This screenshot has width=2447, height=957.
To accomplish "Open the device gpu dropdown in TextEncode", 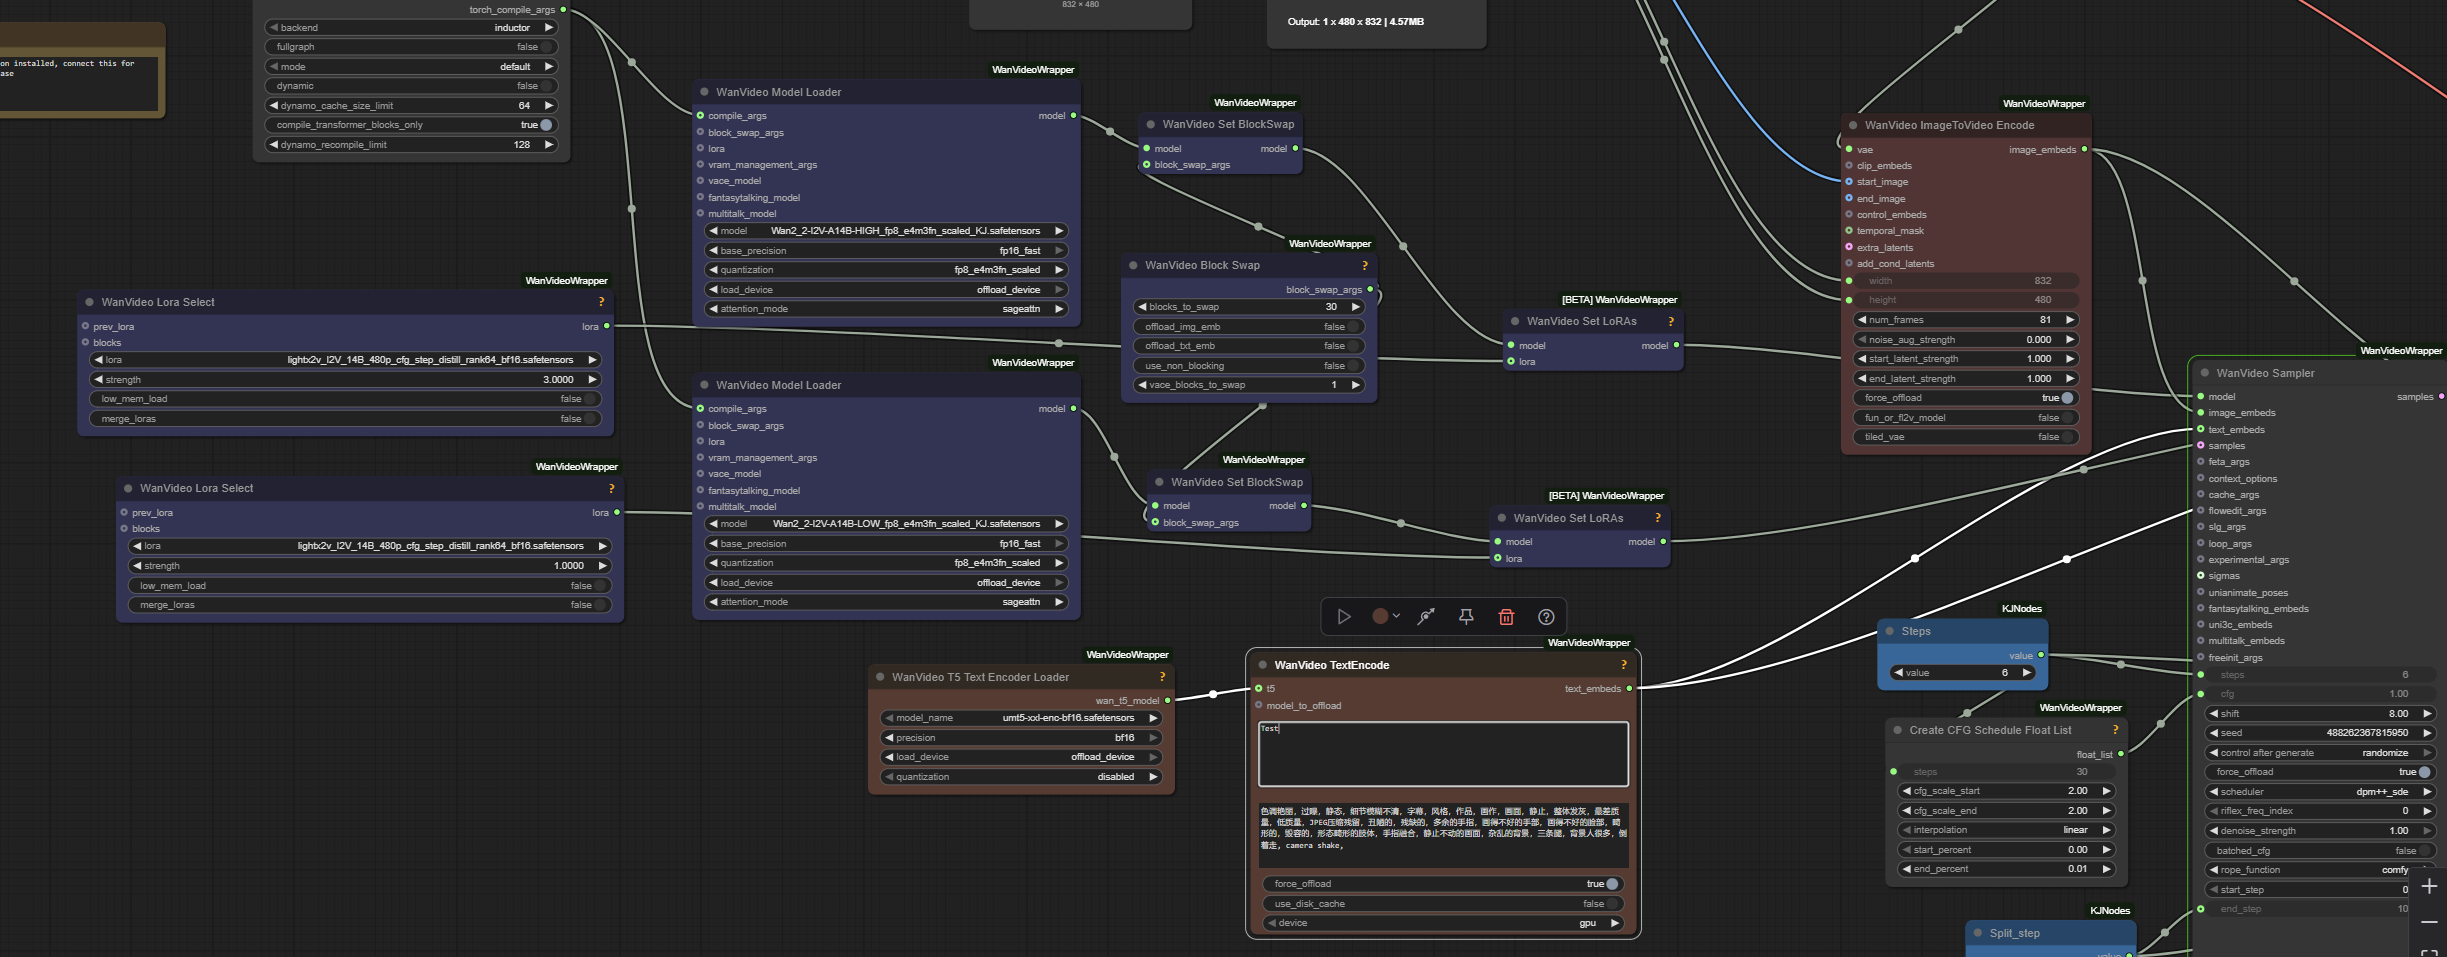I will pyautogui.click(x=1443, y=923).
